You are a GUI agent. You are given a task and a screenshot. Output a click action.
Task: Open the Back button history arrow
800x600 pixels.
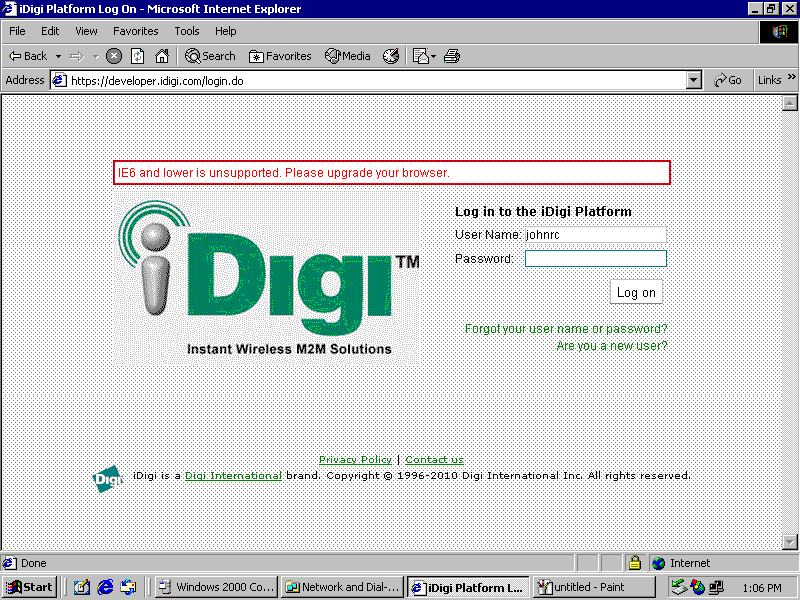coord(58,56)
